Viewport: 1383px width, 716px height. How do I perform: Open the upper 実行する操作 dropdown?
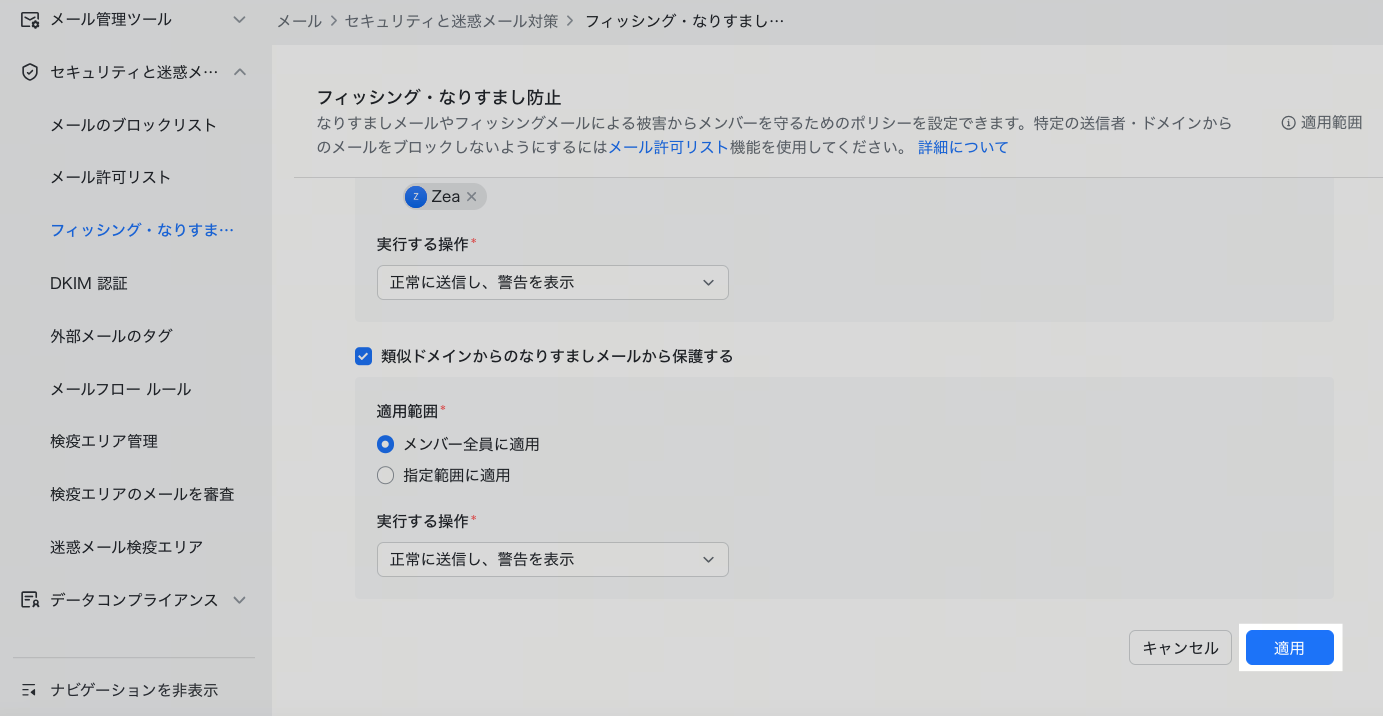552,283
